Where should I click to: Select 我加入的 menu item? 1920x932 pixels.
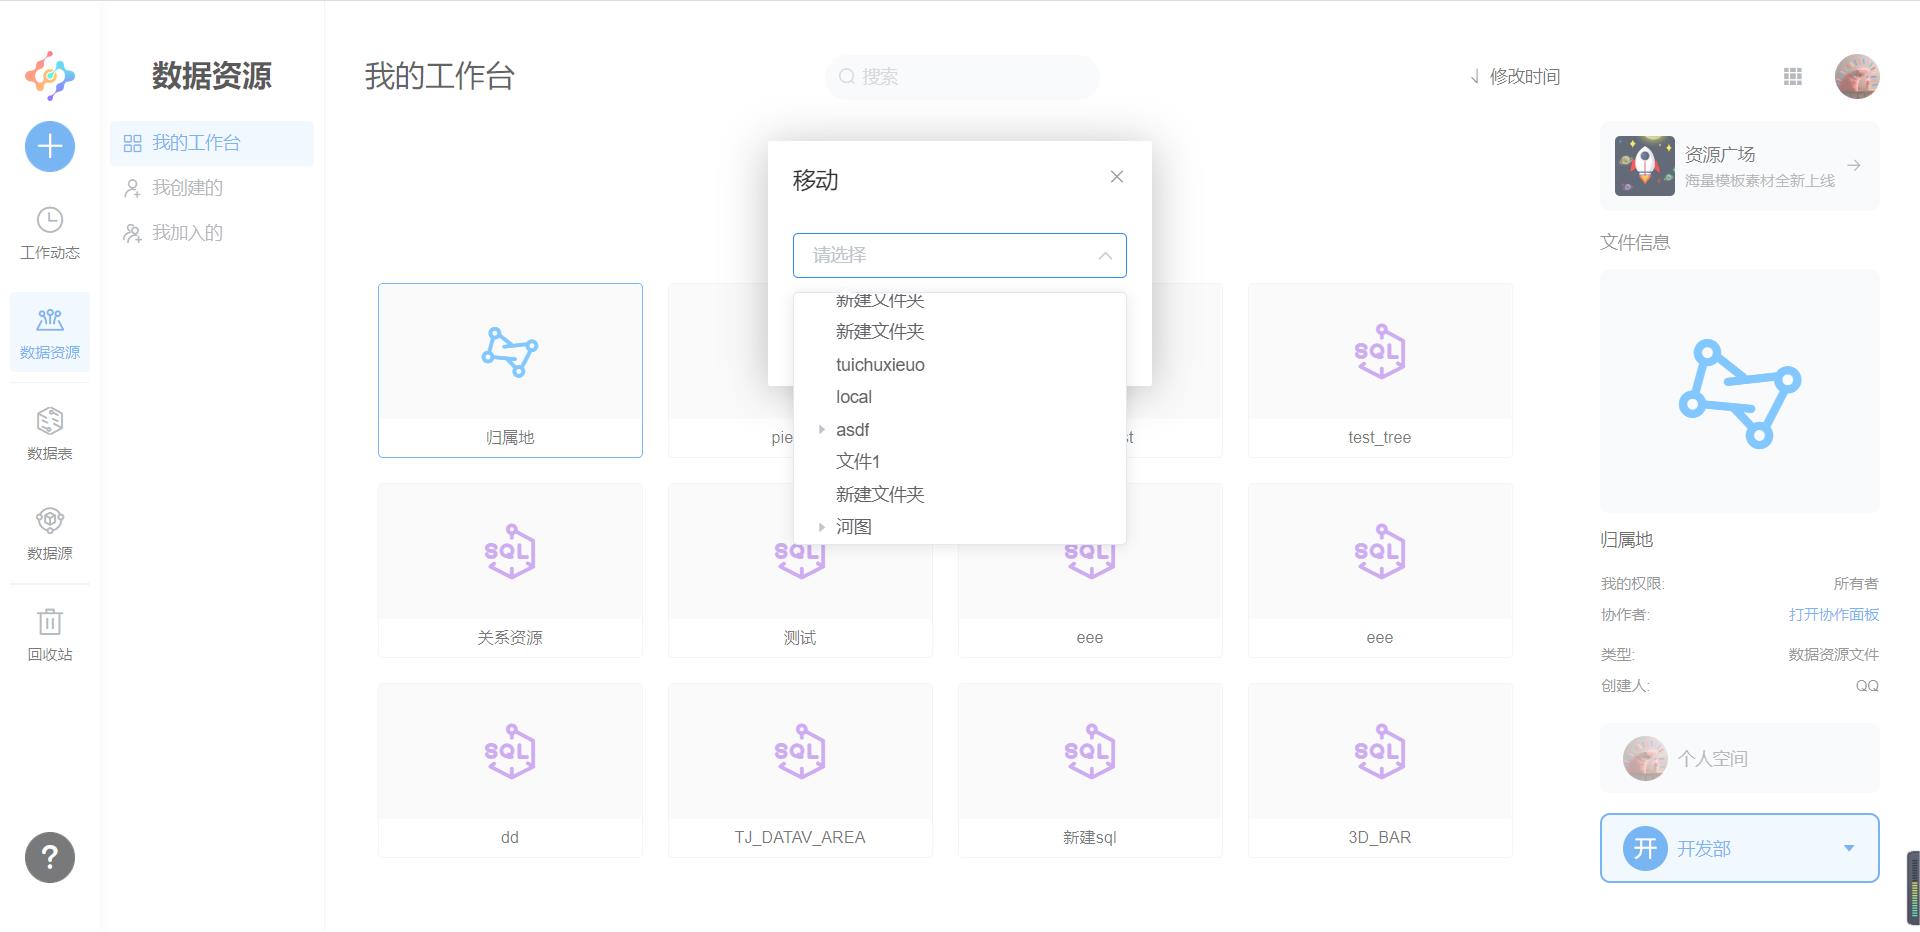tap(212, 233)
